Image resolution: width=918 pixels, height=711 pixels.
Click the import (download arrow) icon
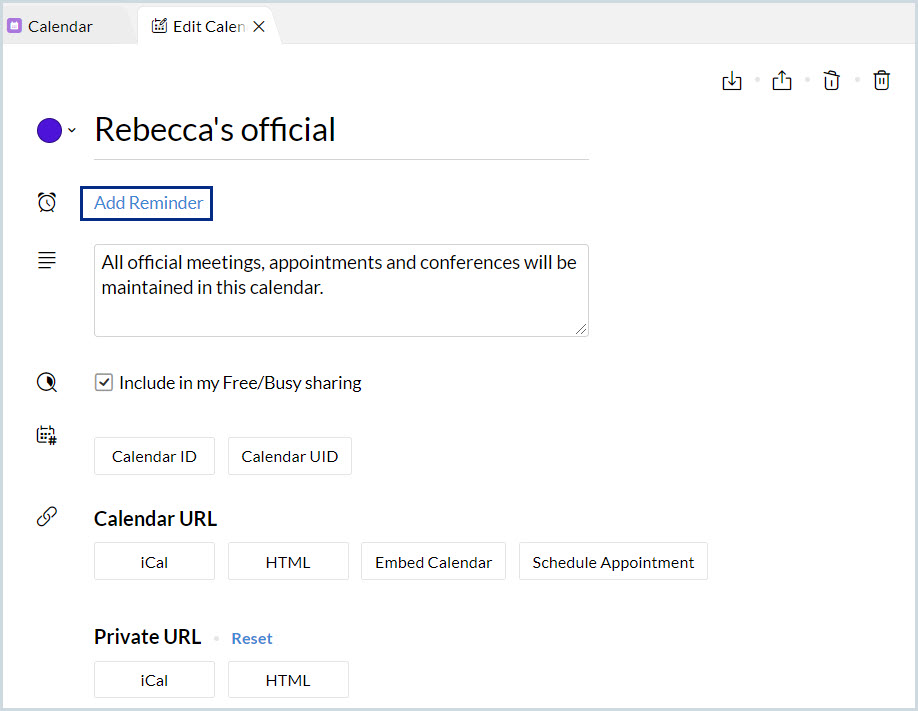click(x=732, y=81)
